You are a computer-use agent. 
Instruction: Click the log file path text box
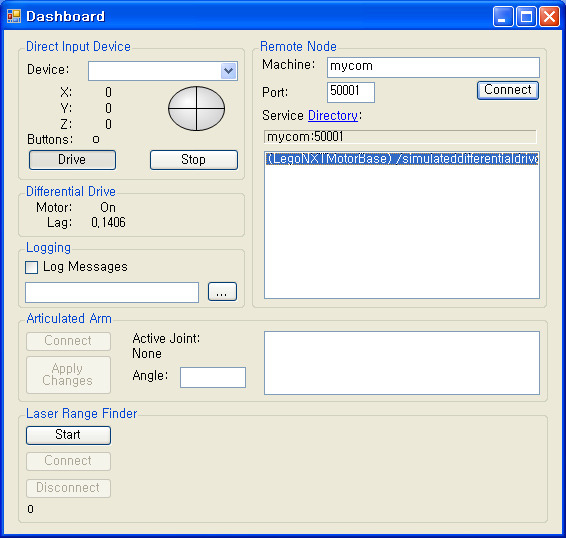pos(112,292)
